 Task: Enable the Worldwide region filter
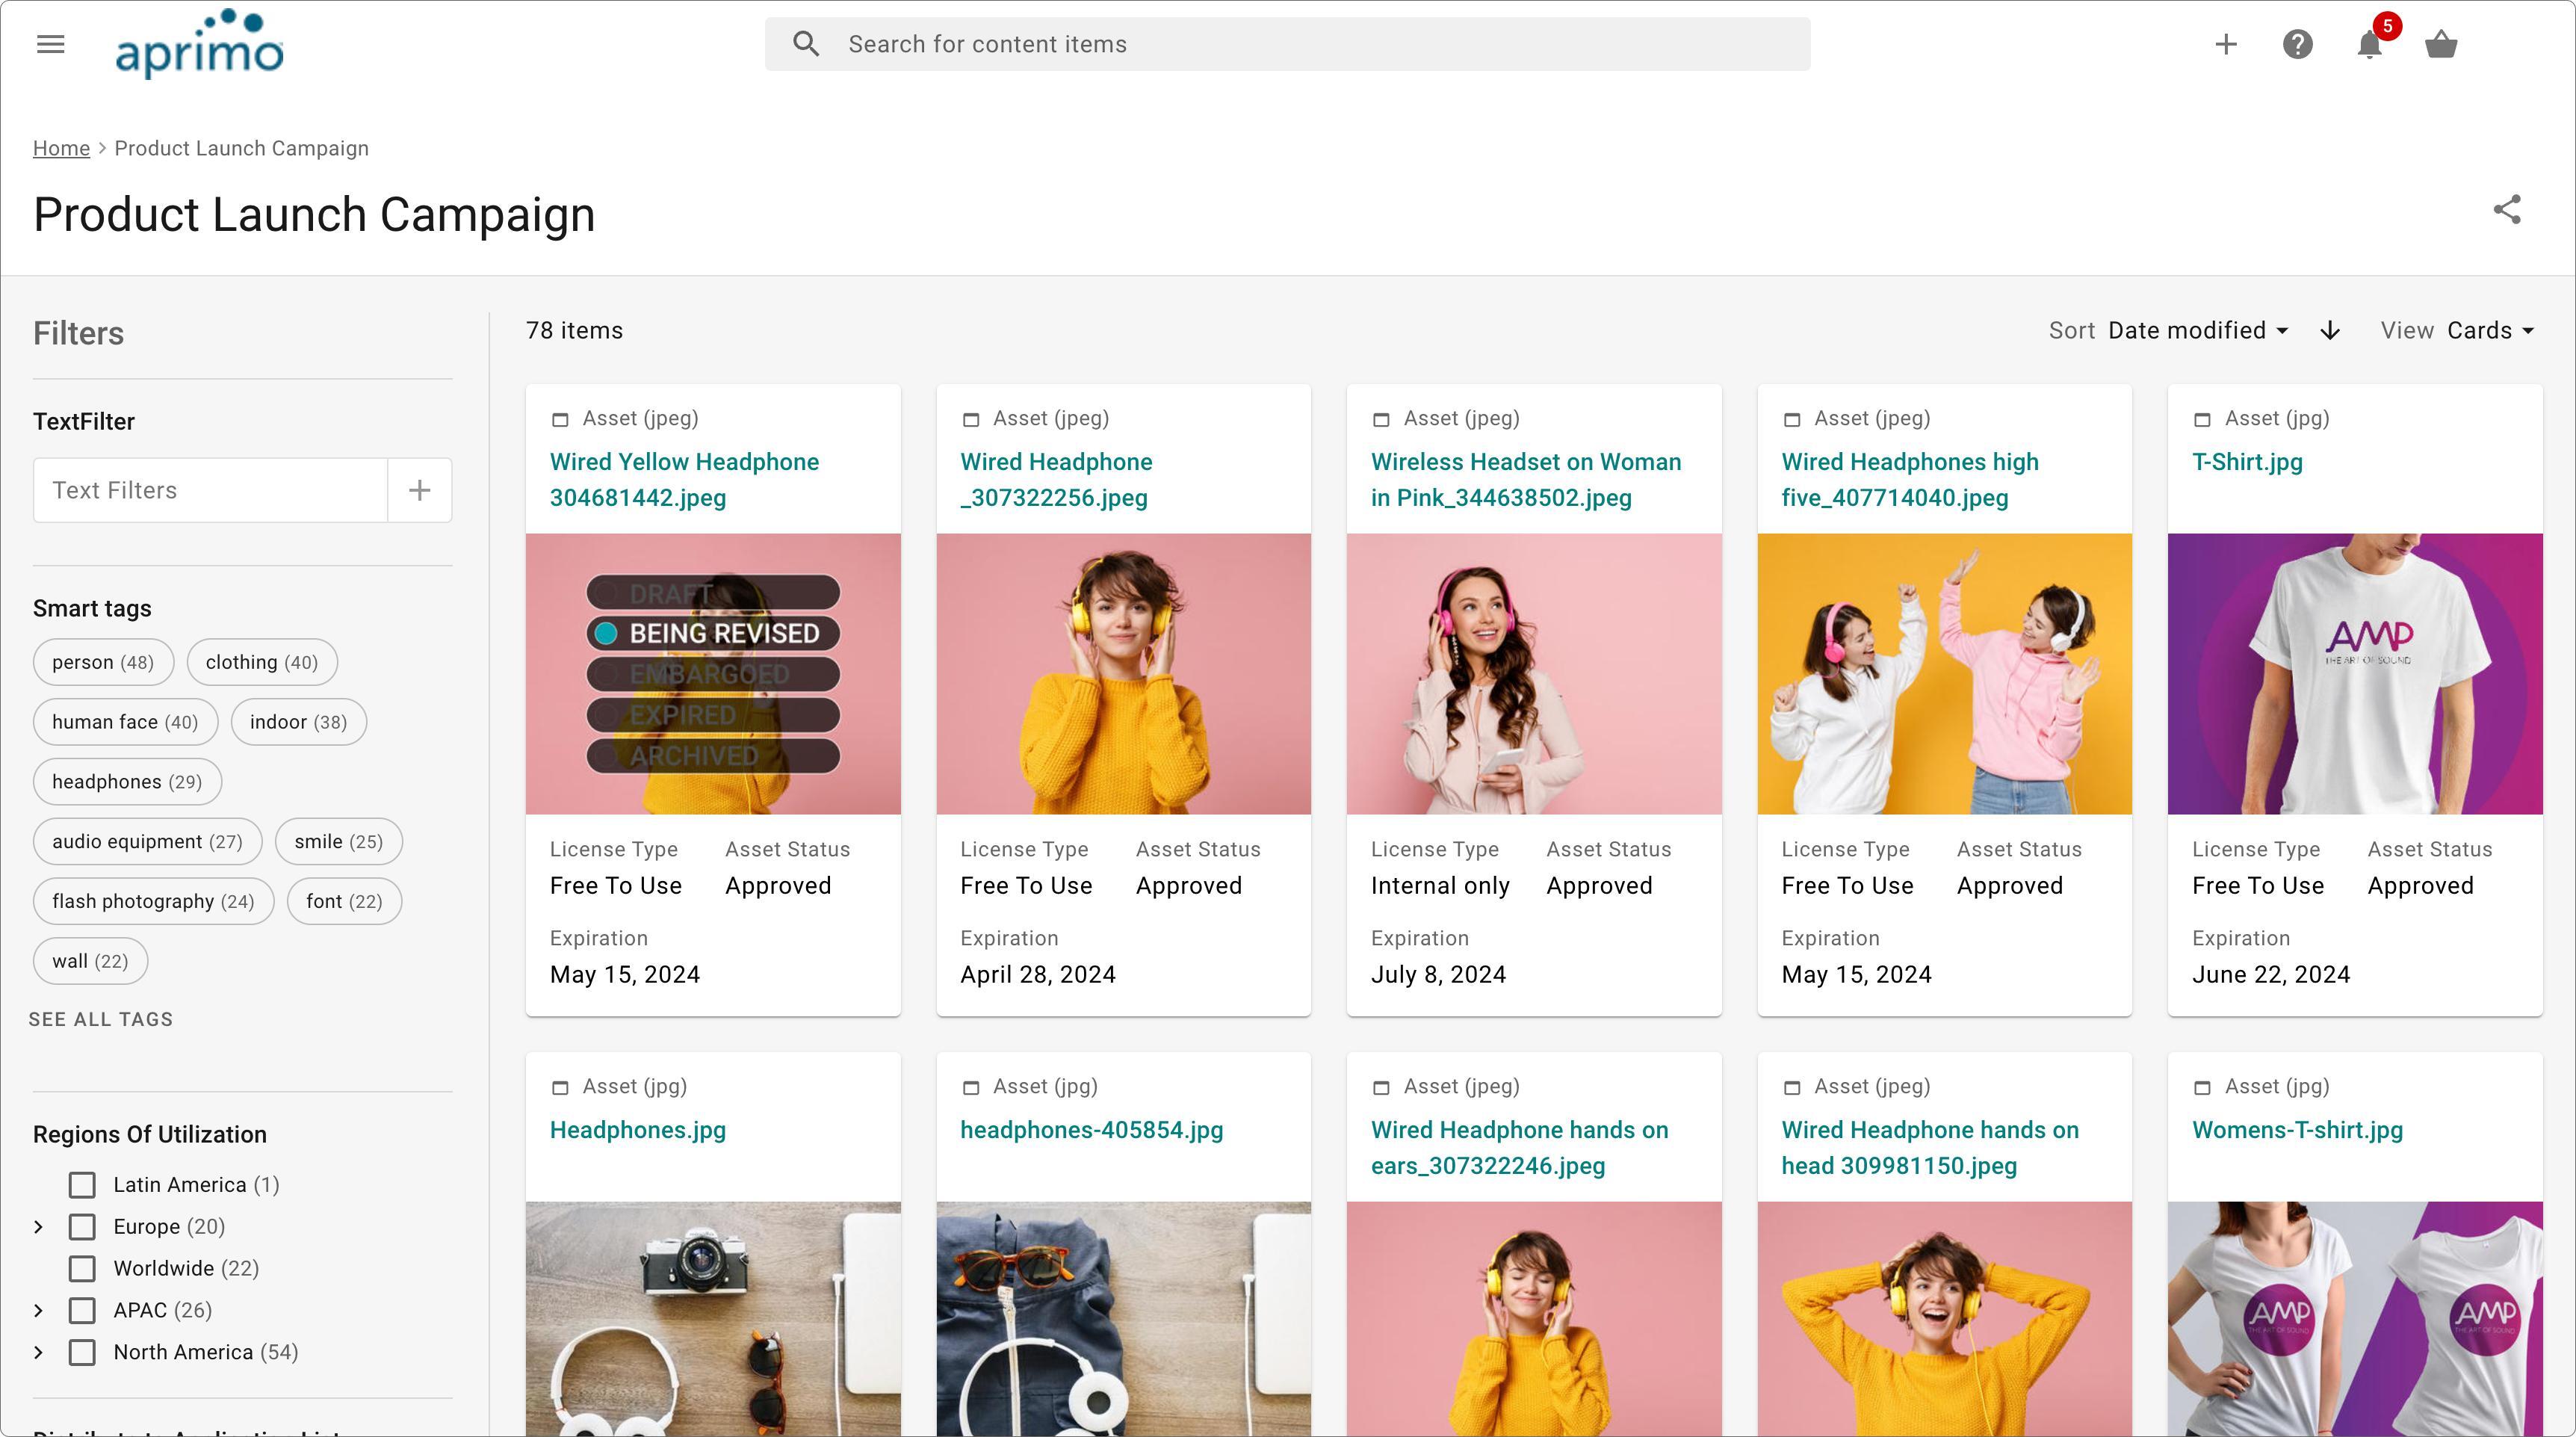[x=82, y=1269]
